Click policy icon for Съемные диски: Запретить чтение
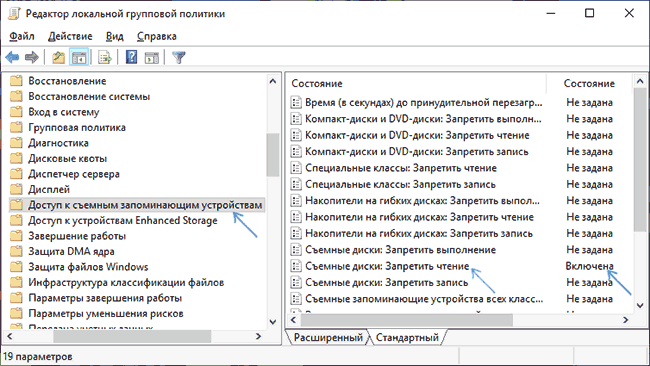 pos(296,266)
